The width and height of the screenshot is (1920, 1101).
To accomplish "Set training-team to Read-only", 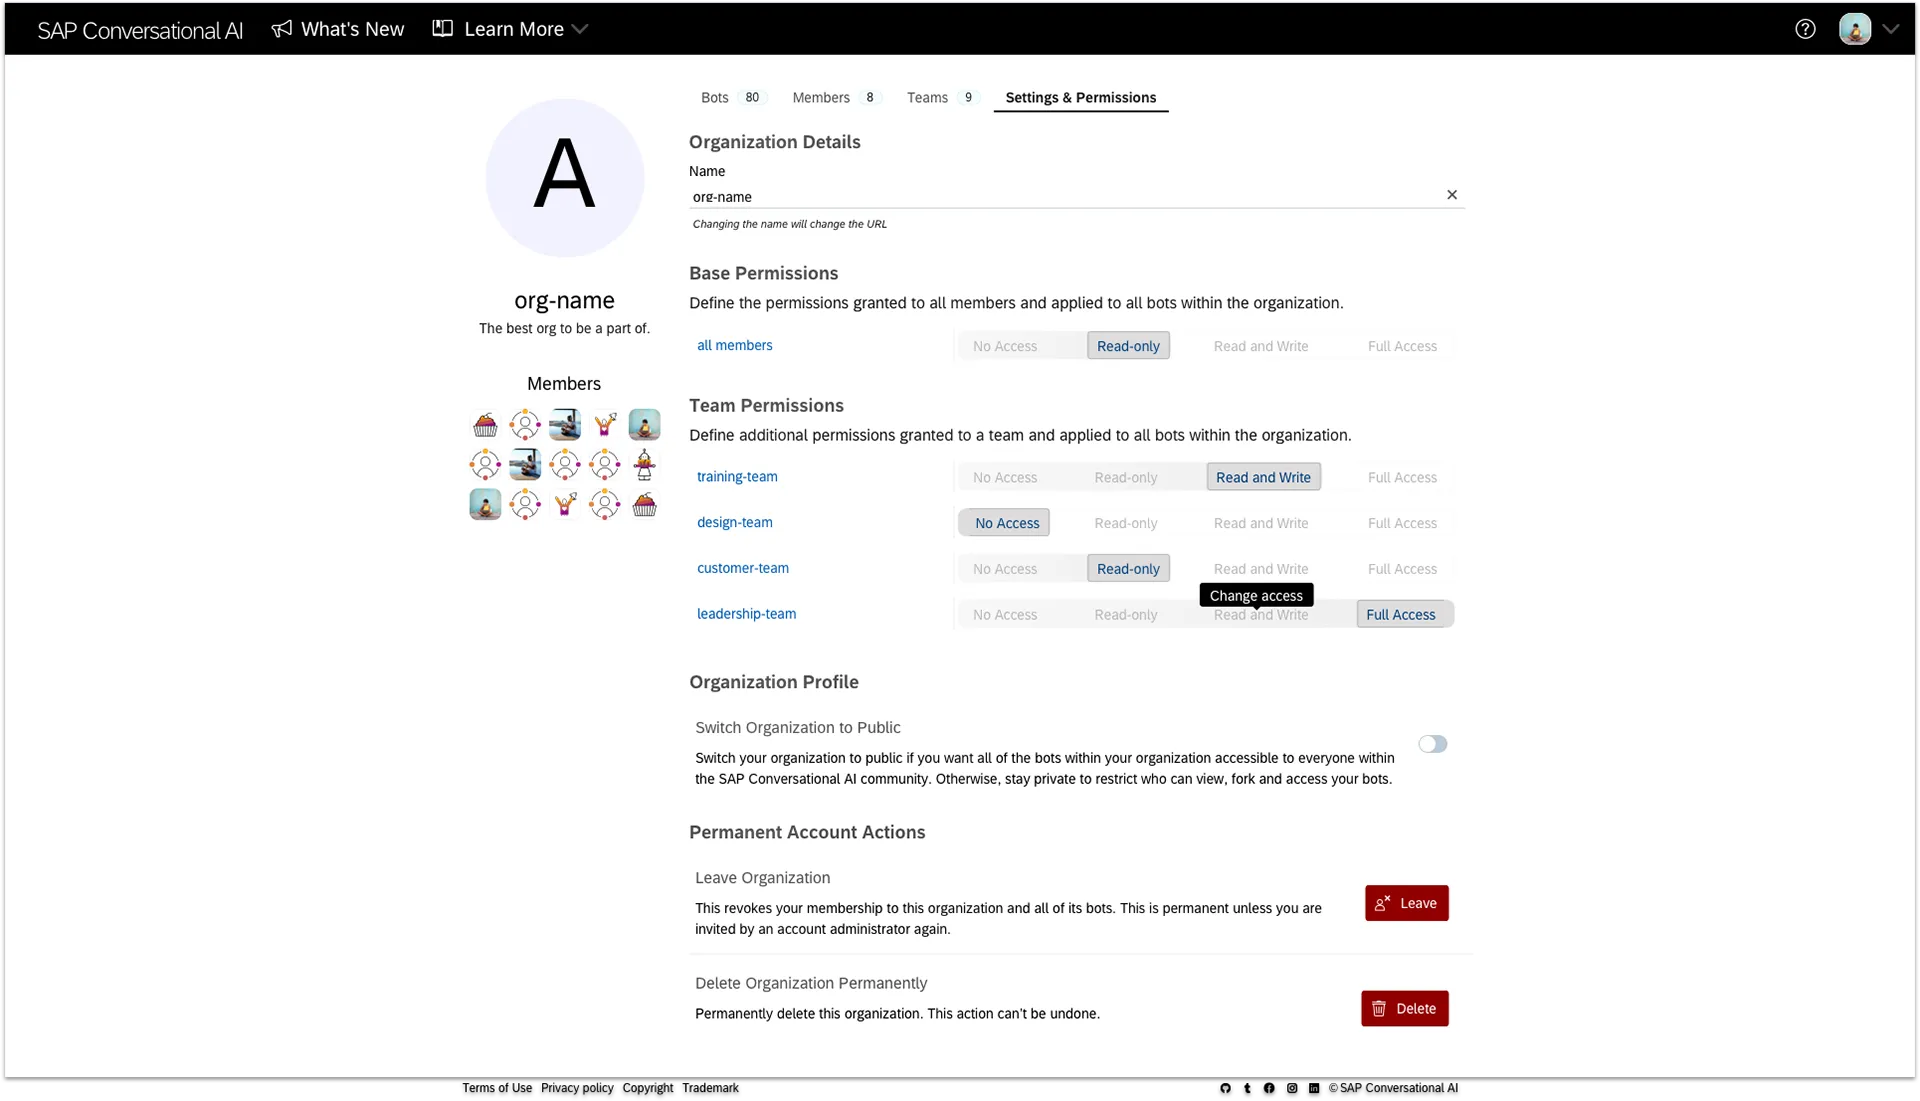I will click(x=1126, y=477).
